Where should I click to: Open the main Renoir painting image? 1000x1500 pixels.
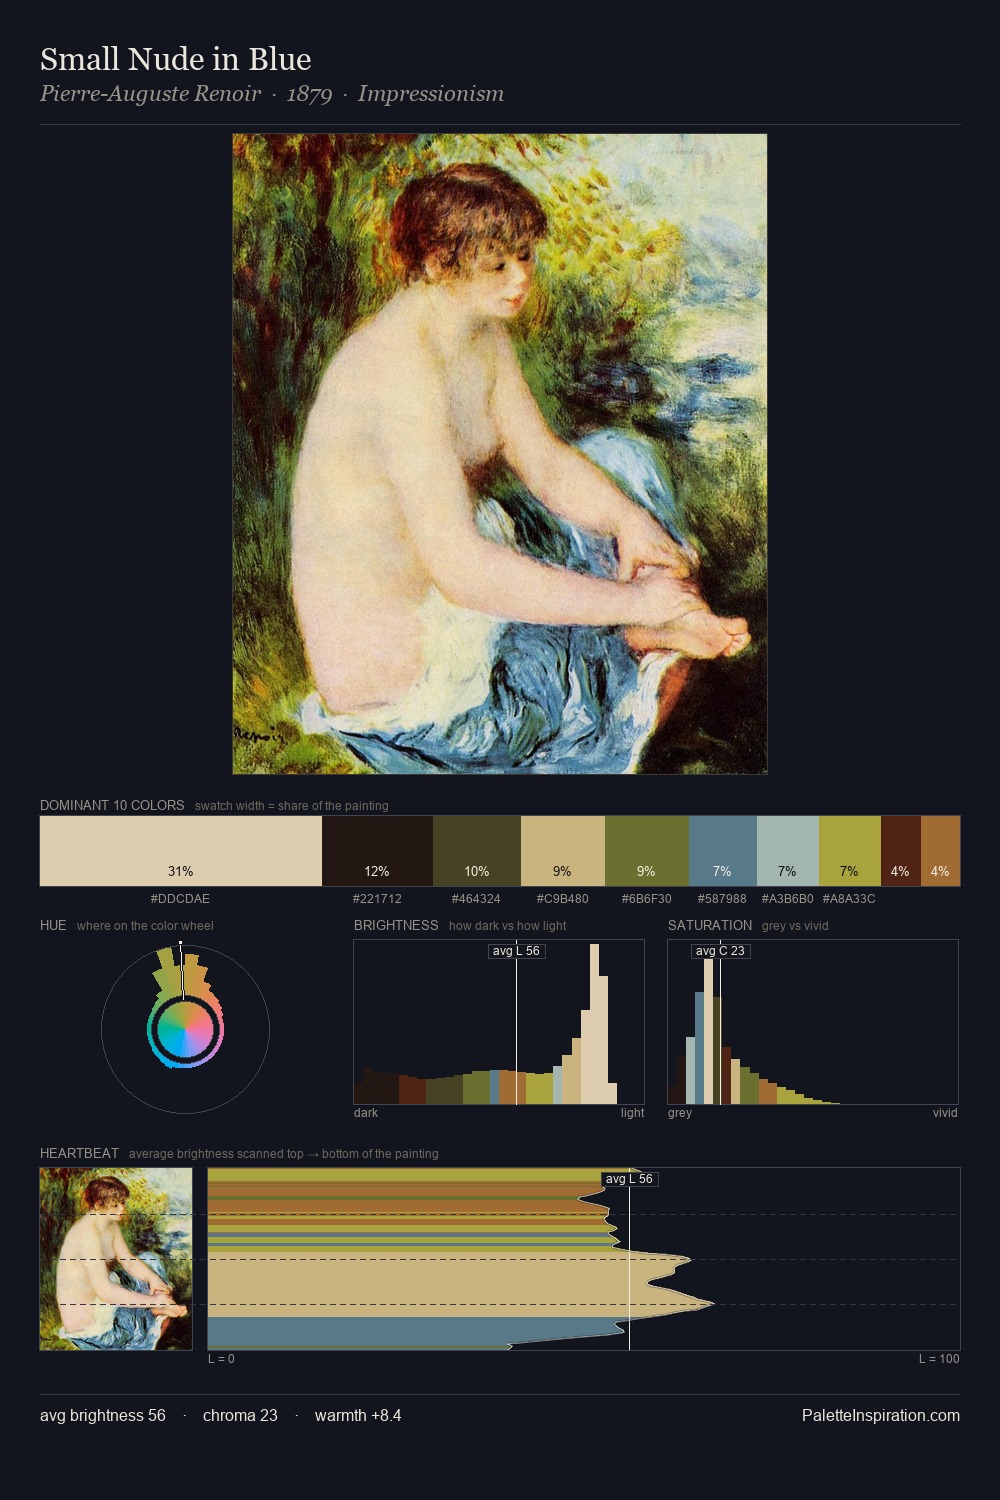coord(500,454)
